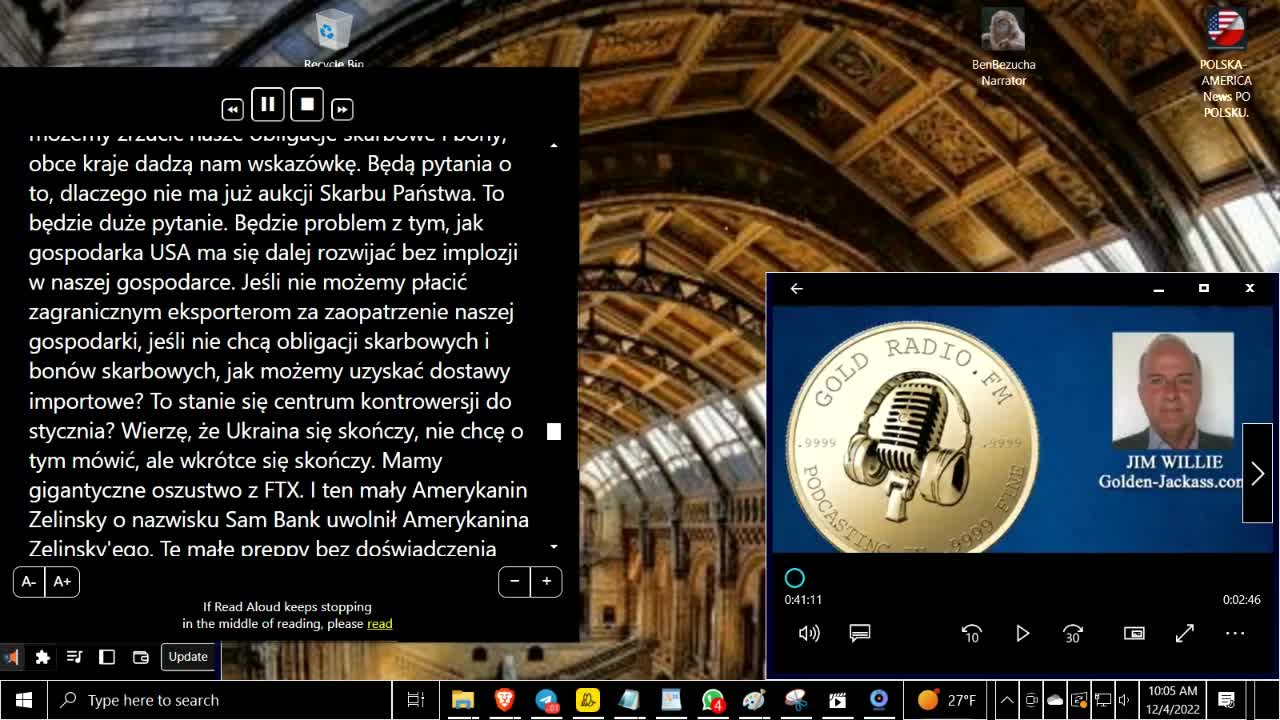Image resolution: width=1280 pixels, height=720 pixels.
Task: Toggle the browser sidebar panel icon
Action: click(107, 657)
